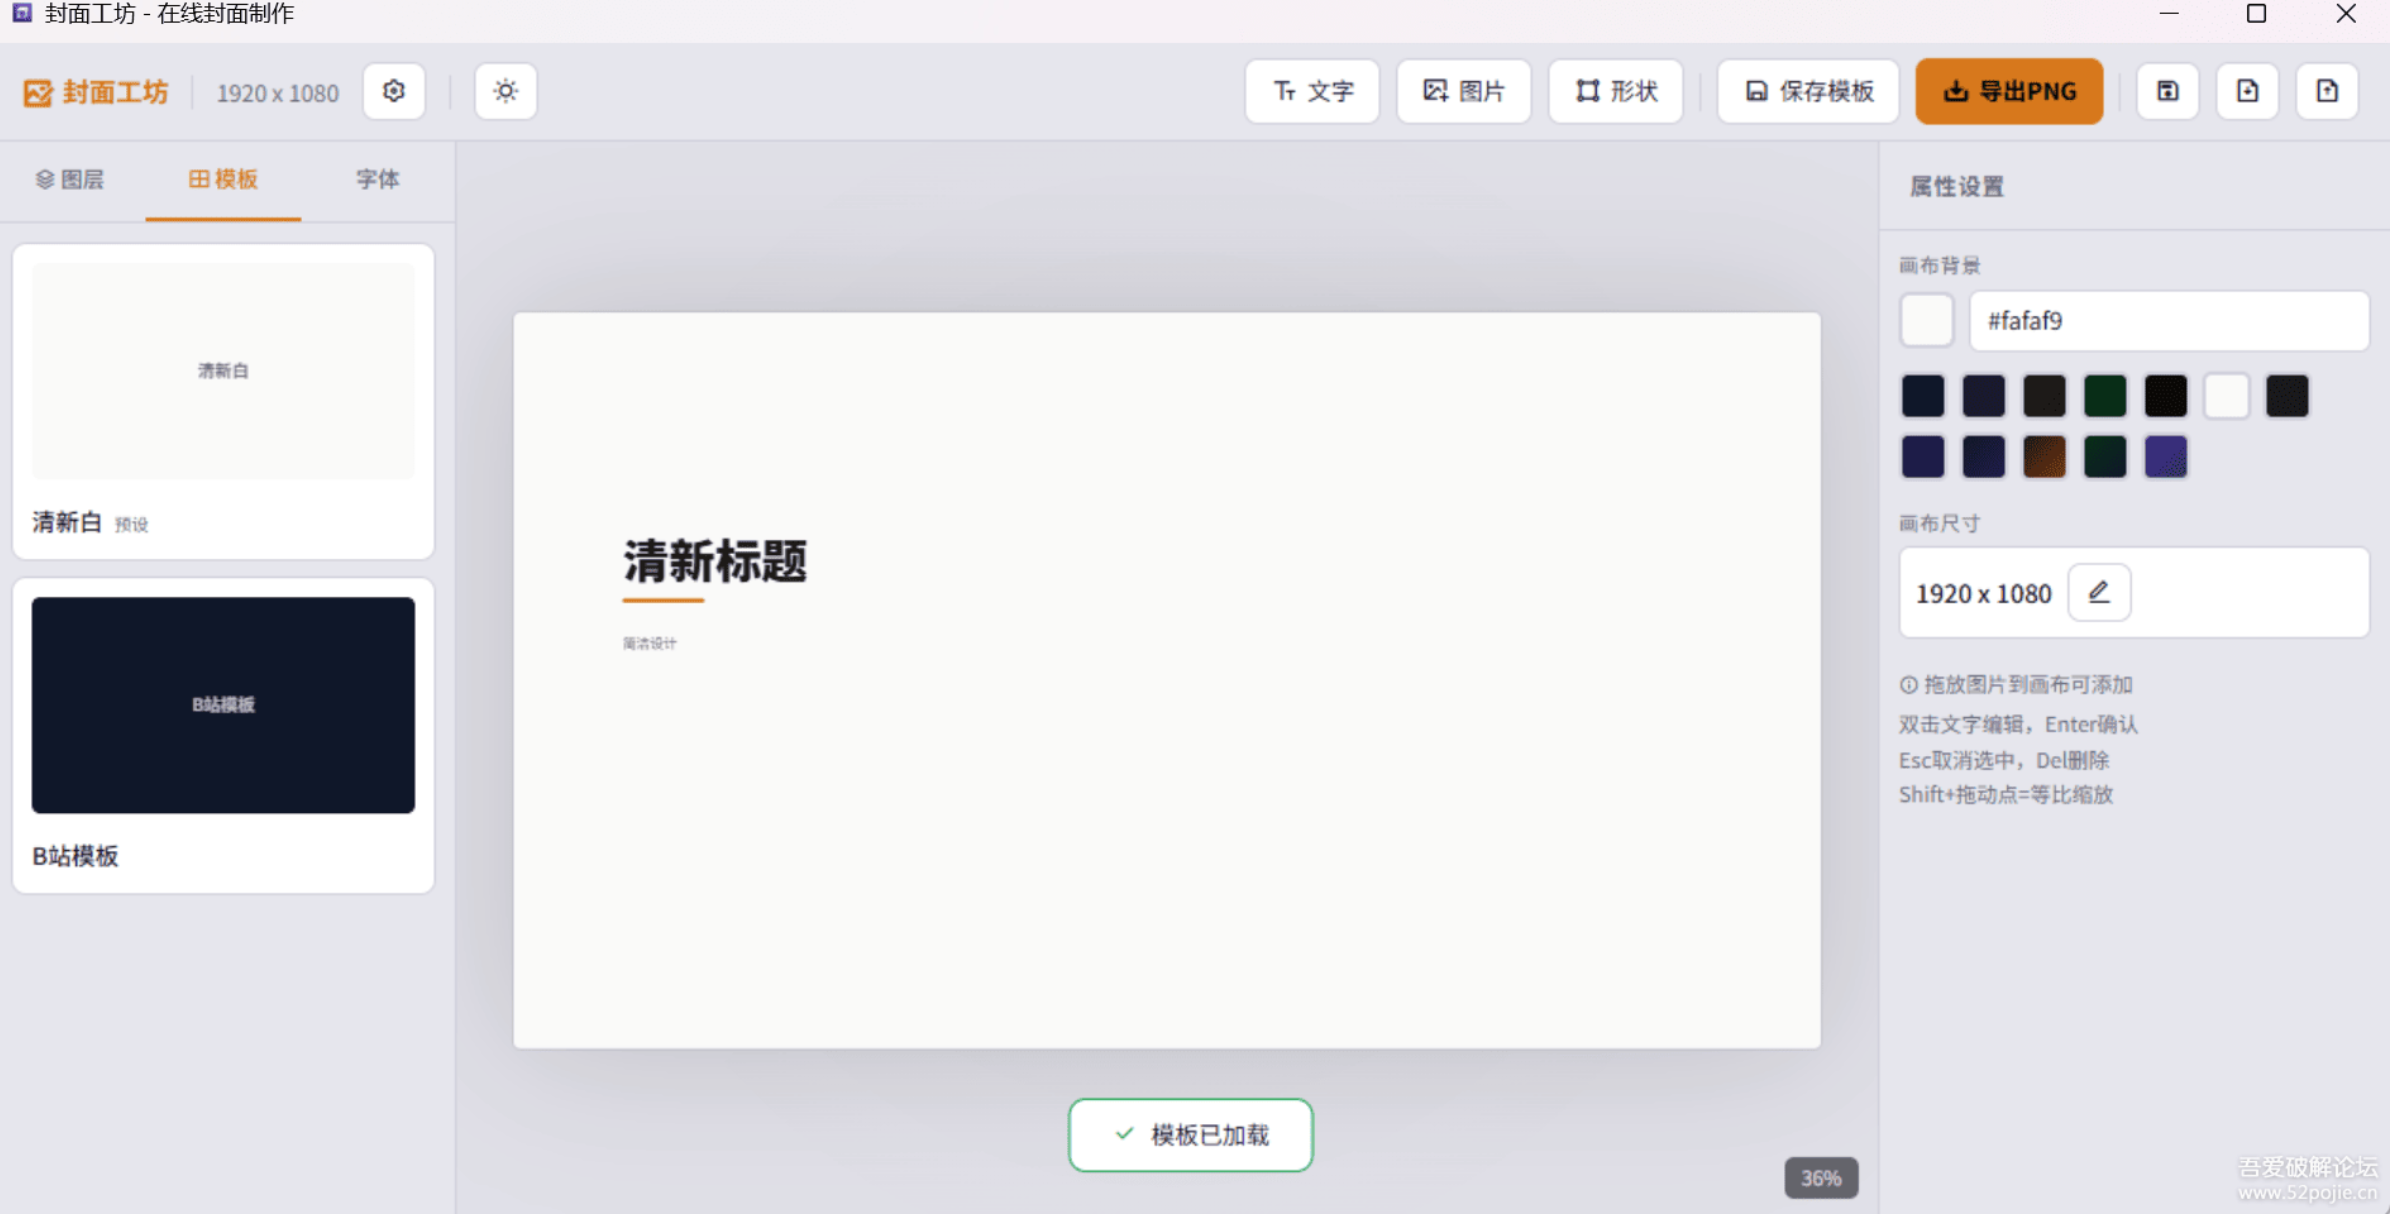The width and height of the screenshot is (2391, 1232).
Task: Open the canvas background color picker swatch
Action: (x=1927, y=321)
